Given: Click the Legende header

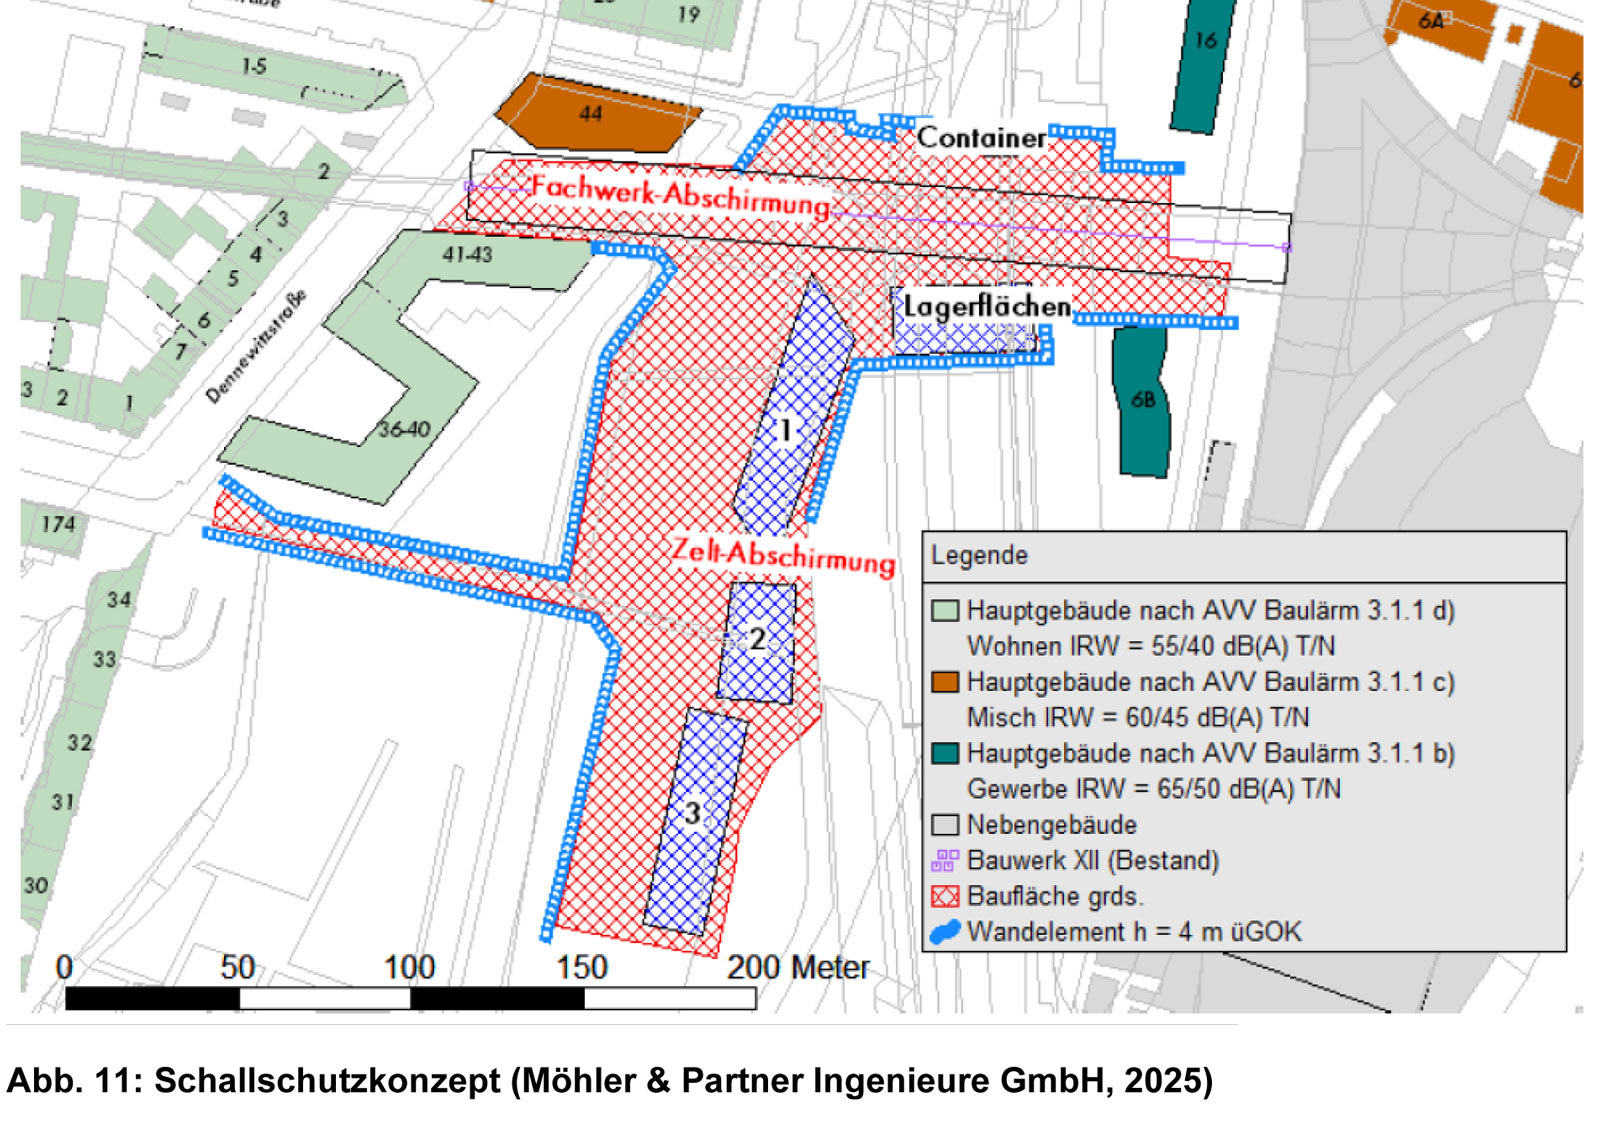Looking at the screenshot, I should click(979, 555).
